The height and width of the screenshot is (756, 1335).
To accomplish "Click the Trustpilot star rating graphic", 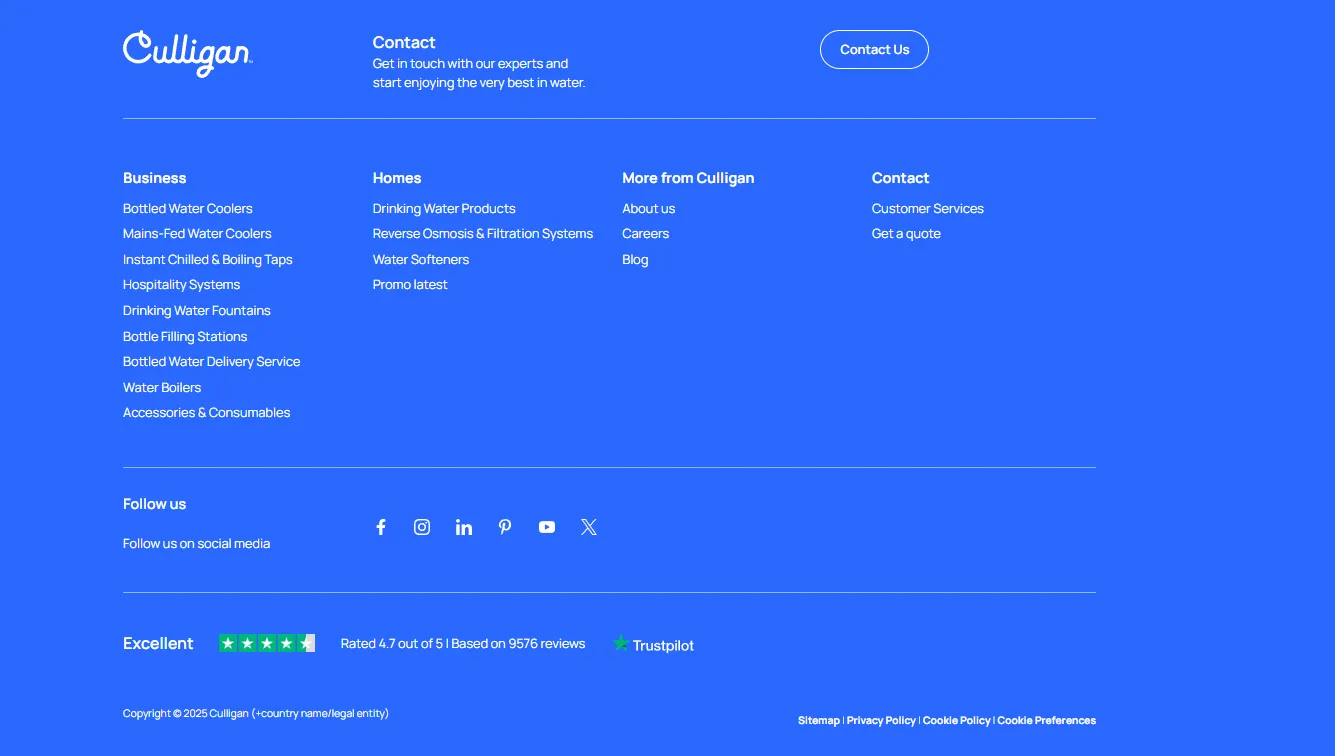I will [267, 643].
